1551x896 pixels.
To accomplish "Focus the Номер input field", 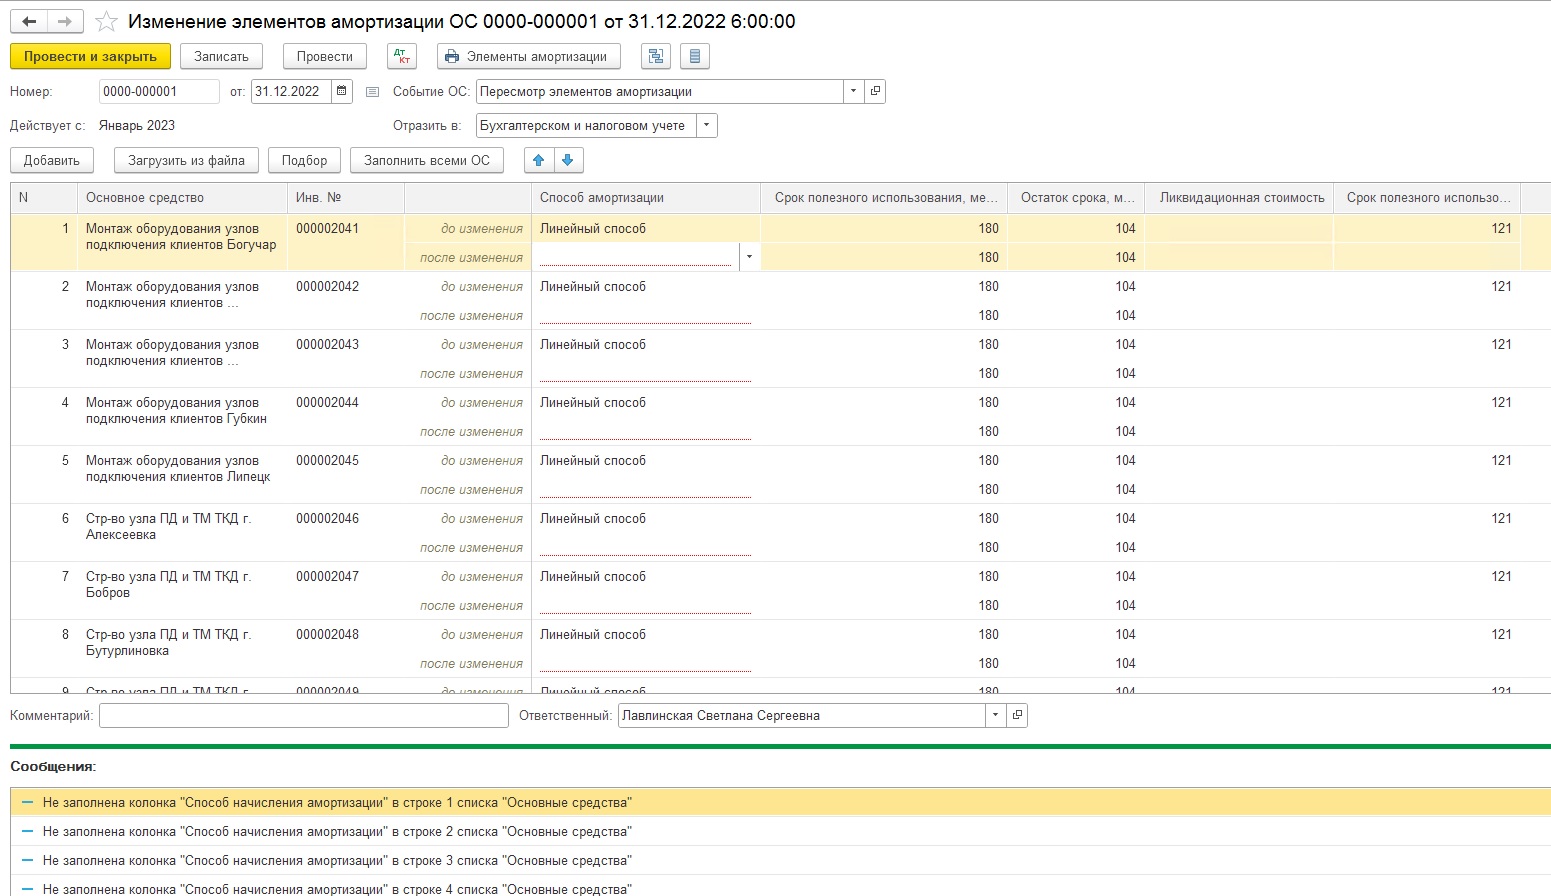I will (159, 91).
